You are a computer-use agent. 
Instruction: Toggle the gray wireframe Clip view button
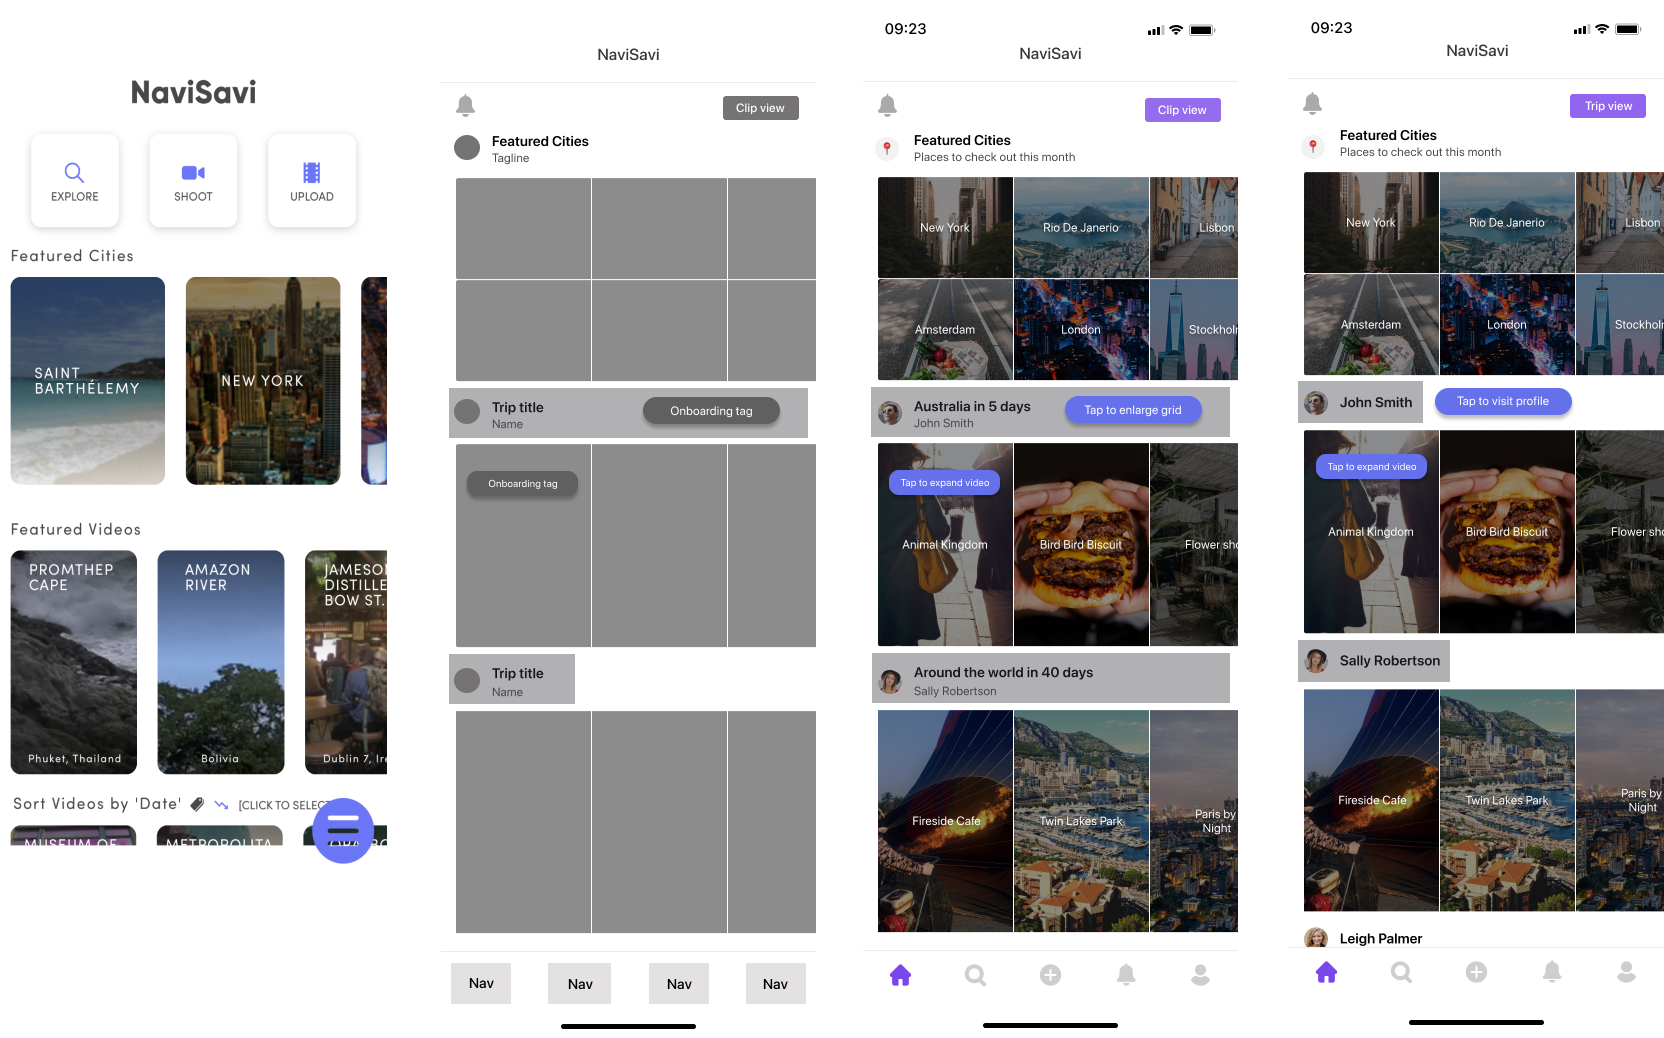click(760, 108)
